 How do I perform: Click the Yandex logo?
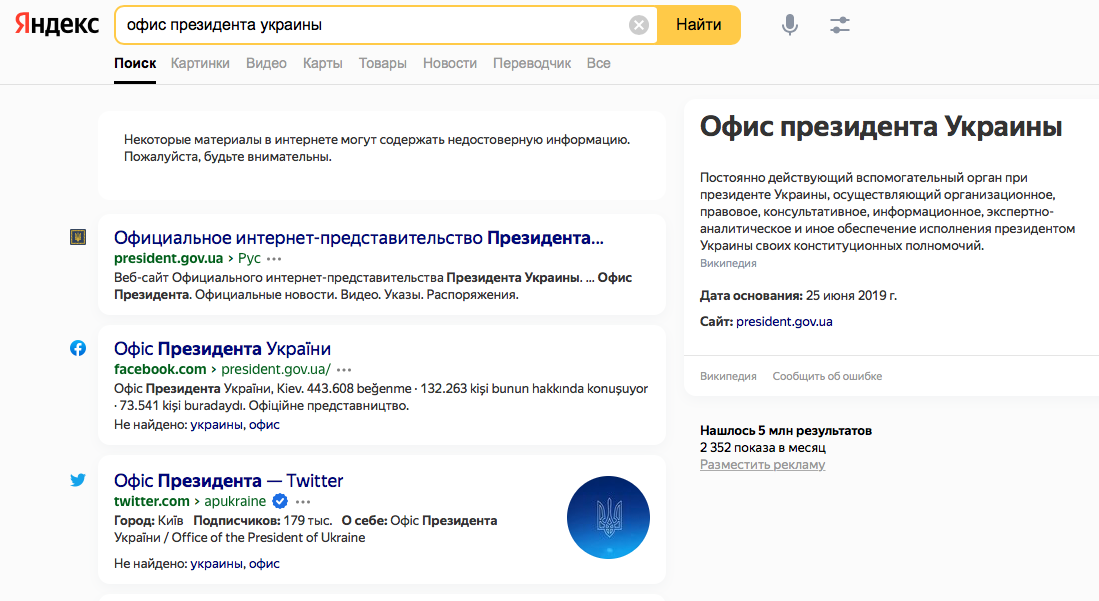click(57, 25)
